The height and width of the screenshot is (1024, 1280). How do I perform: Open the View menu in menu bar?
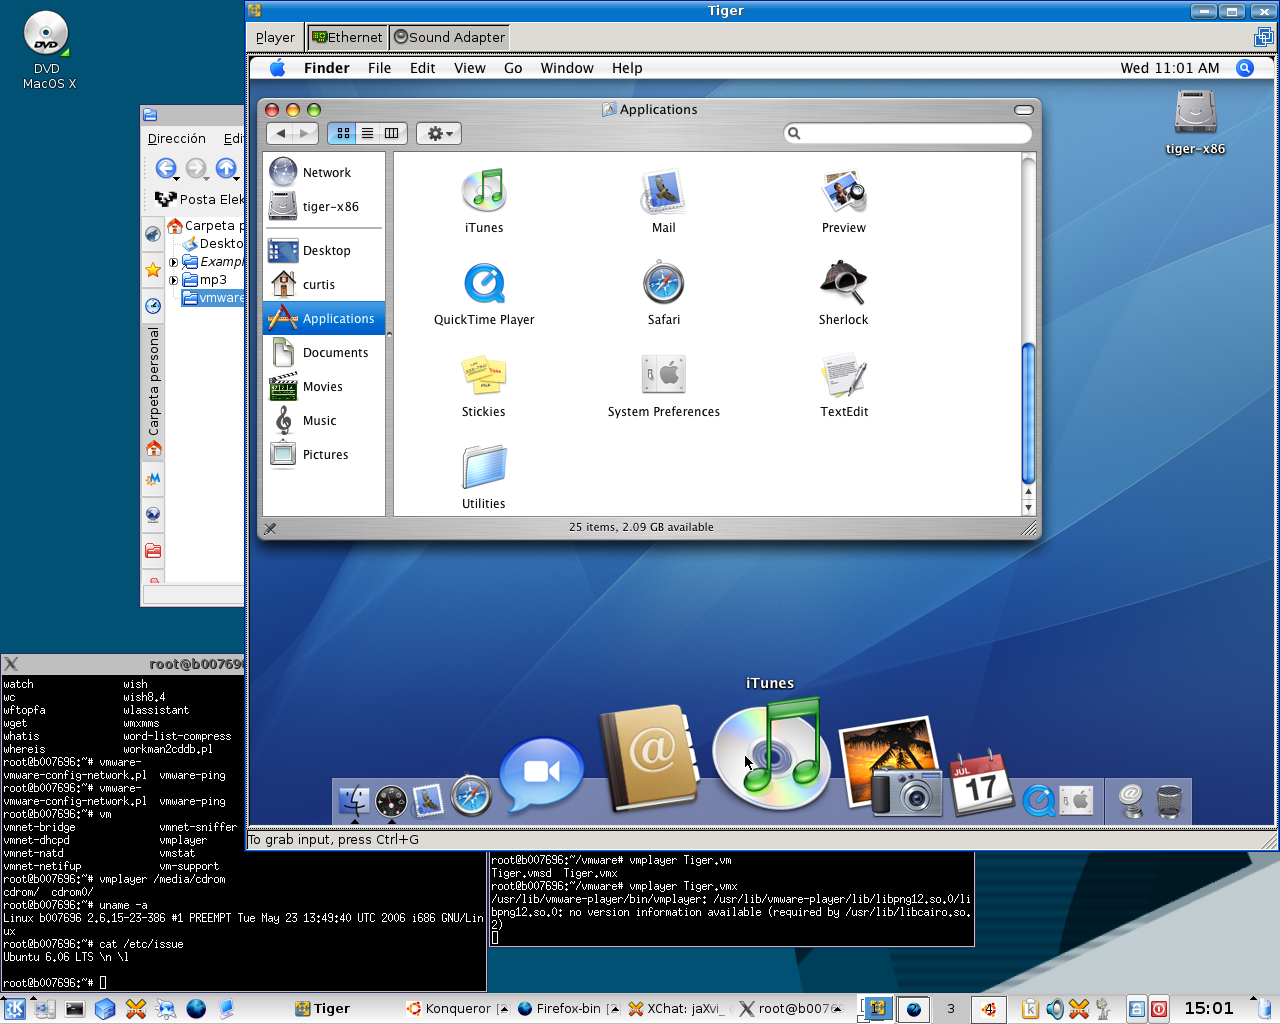(469, 68)
